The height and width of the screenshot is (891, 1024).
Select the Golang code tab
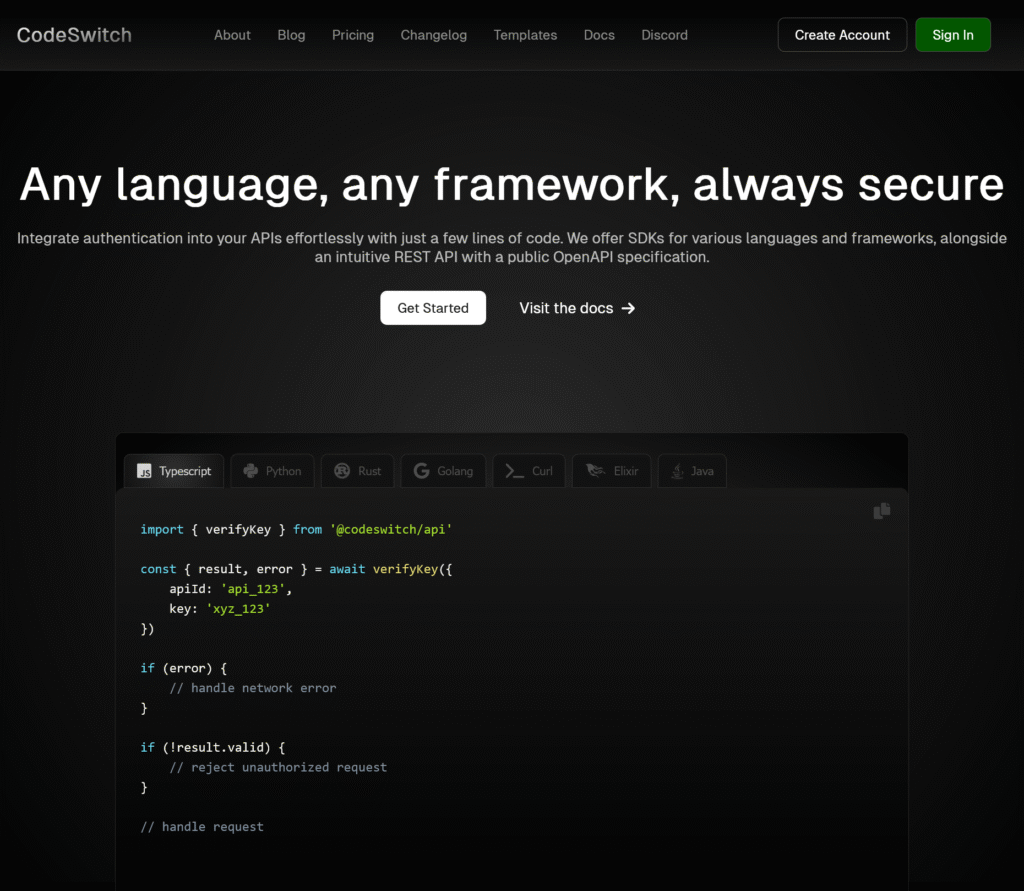(444, 471)
